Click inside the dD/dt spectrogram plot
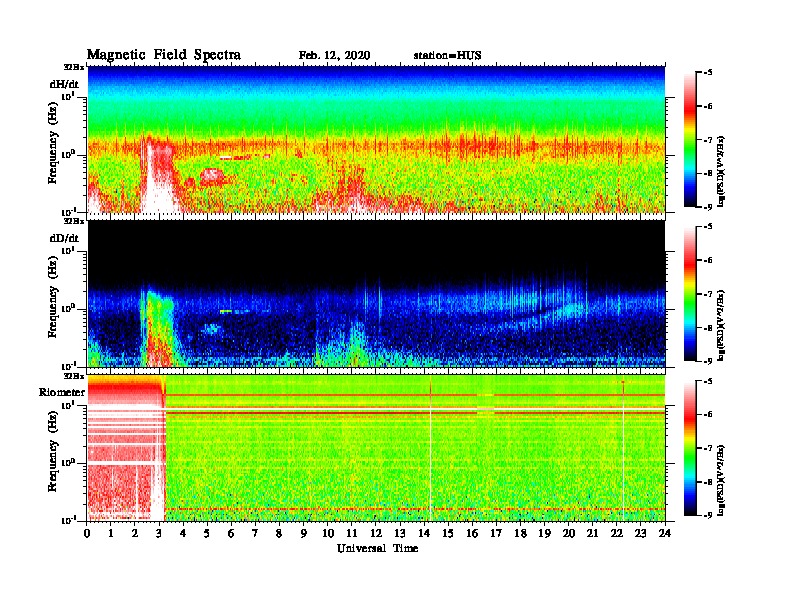This screenshot has width=792, height=612. 376,293
